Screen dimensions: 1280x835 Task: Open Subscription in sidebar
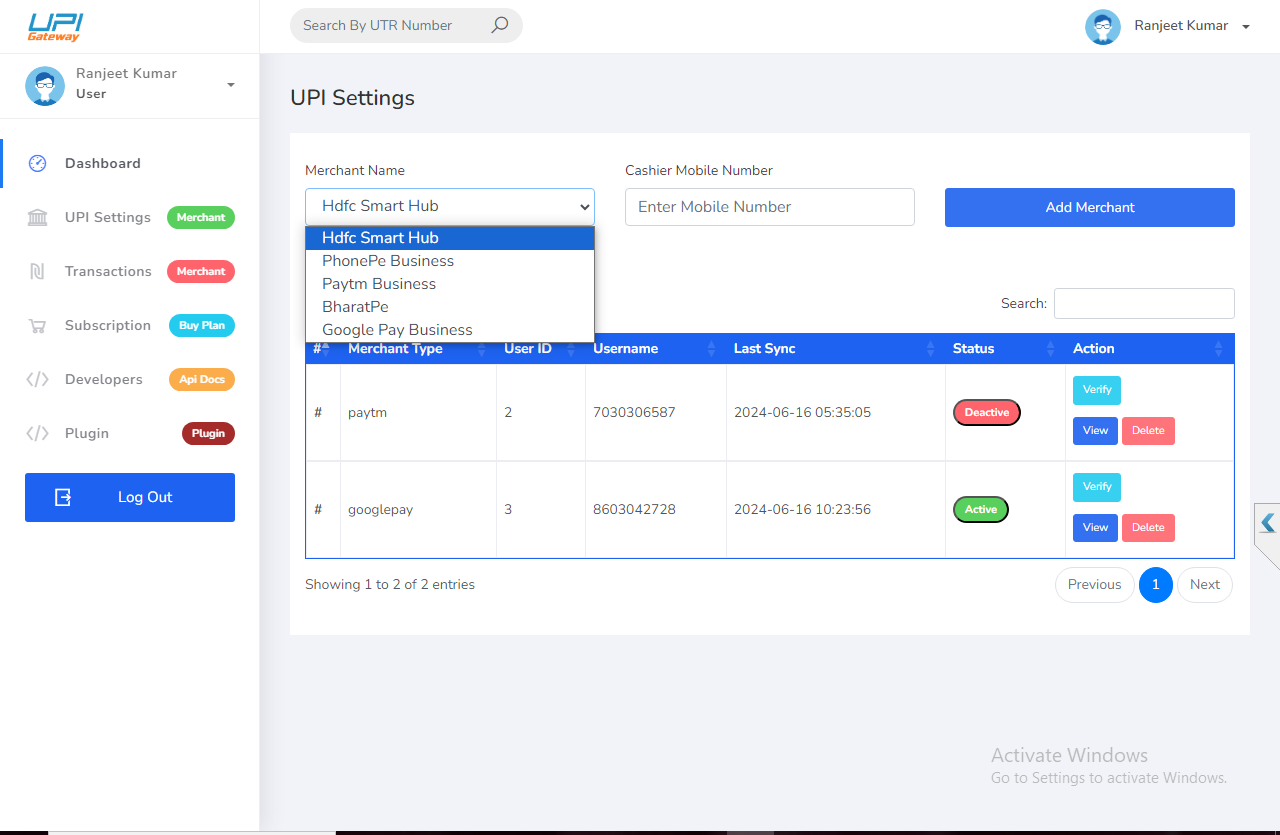[108, 325]
